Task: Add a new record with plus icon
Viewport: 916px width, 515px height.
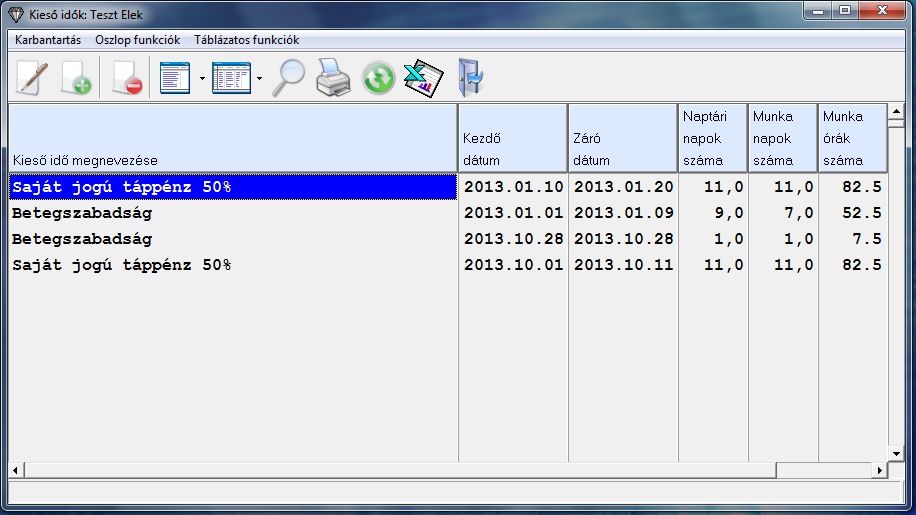Action: (x=76, y=77)
